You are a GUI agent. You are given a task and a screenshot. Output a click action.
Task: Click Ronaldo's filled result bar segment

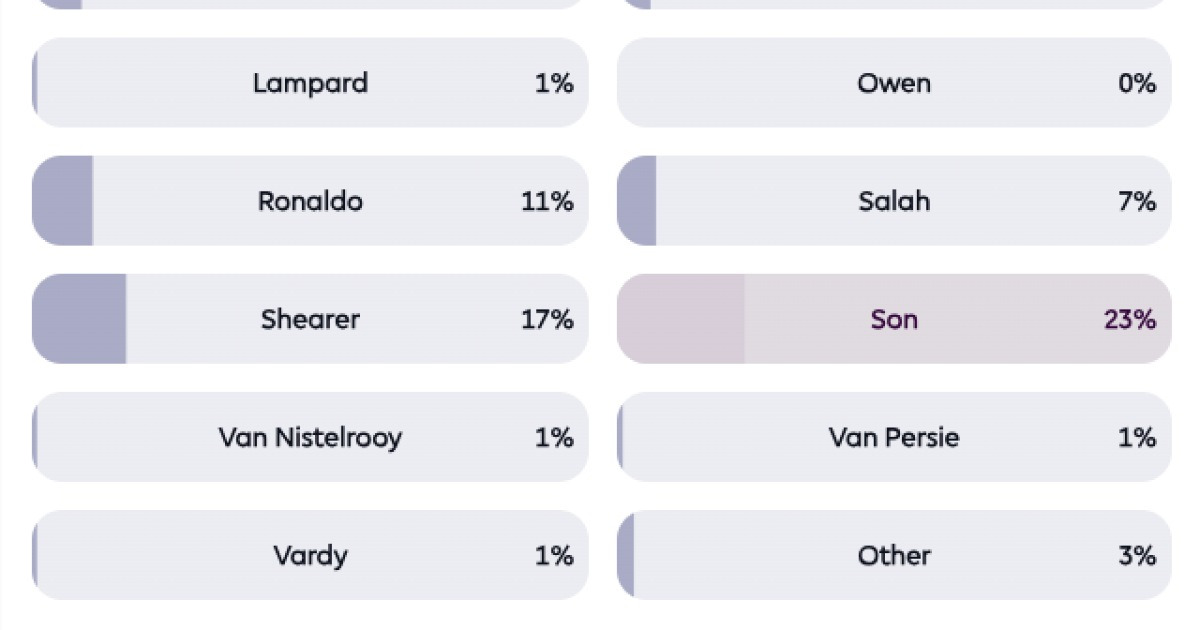(x=63, y=201)
